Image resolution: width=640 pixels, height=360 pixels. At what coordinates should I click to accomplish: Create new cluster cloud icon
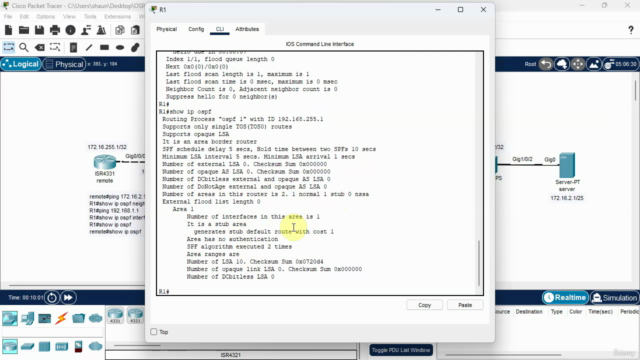(562, 64)
